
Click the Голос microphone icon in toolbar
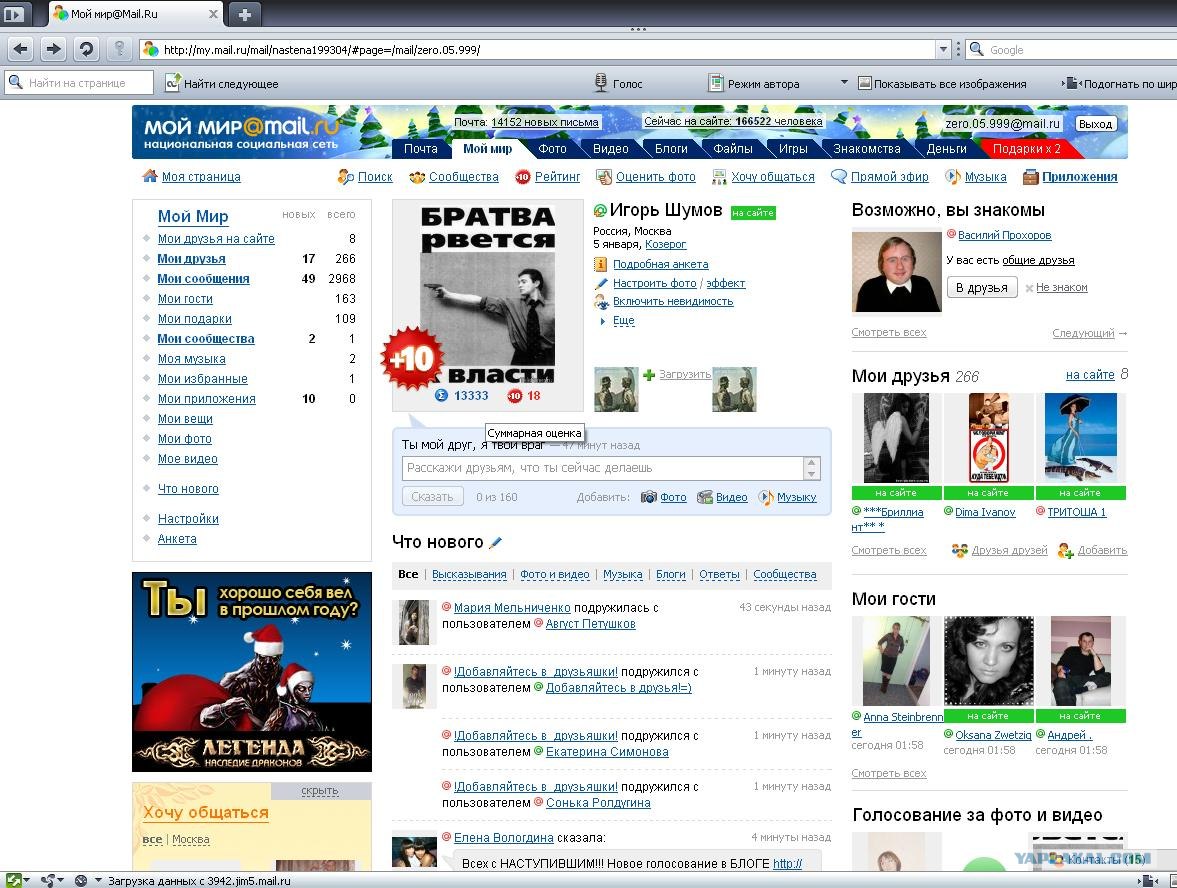tap(601, 83)
